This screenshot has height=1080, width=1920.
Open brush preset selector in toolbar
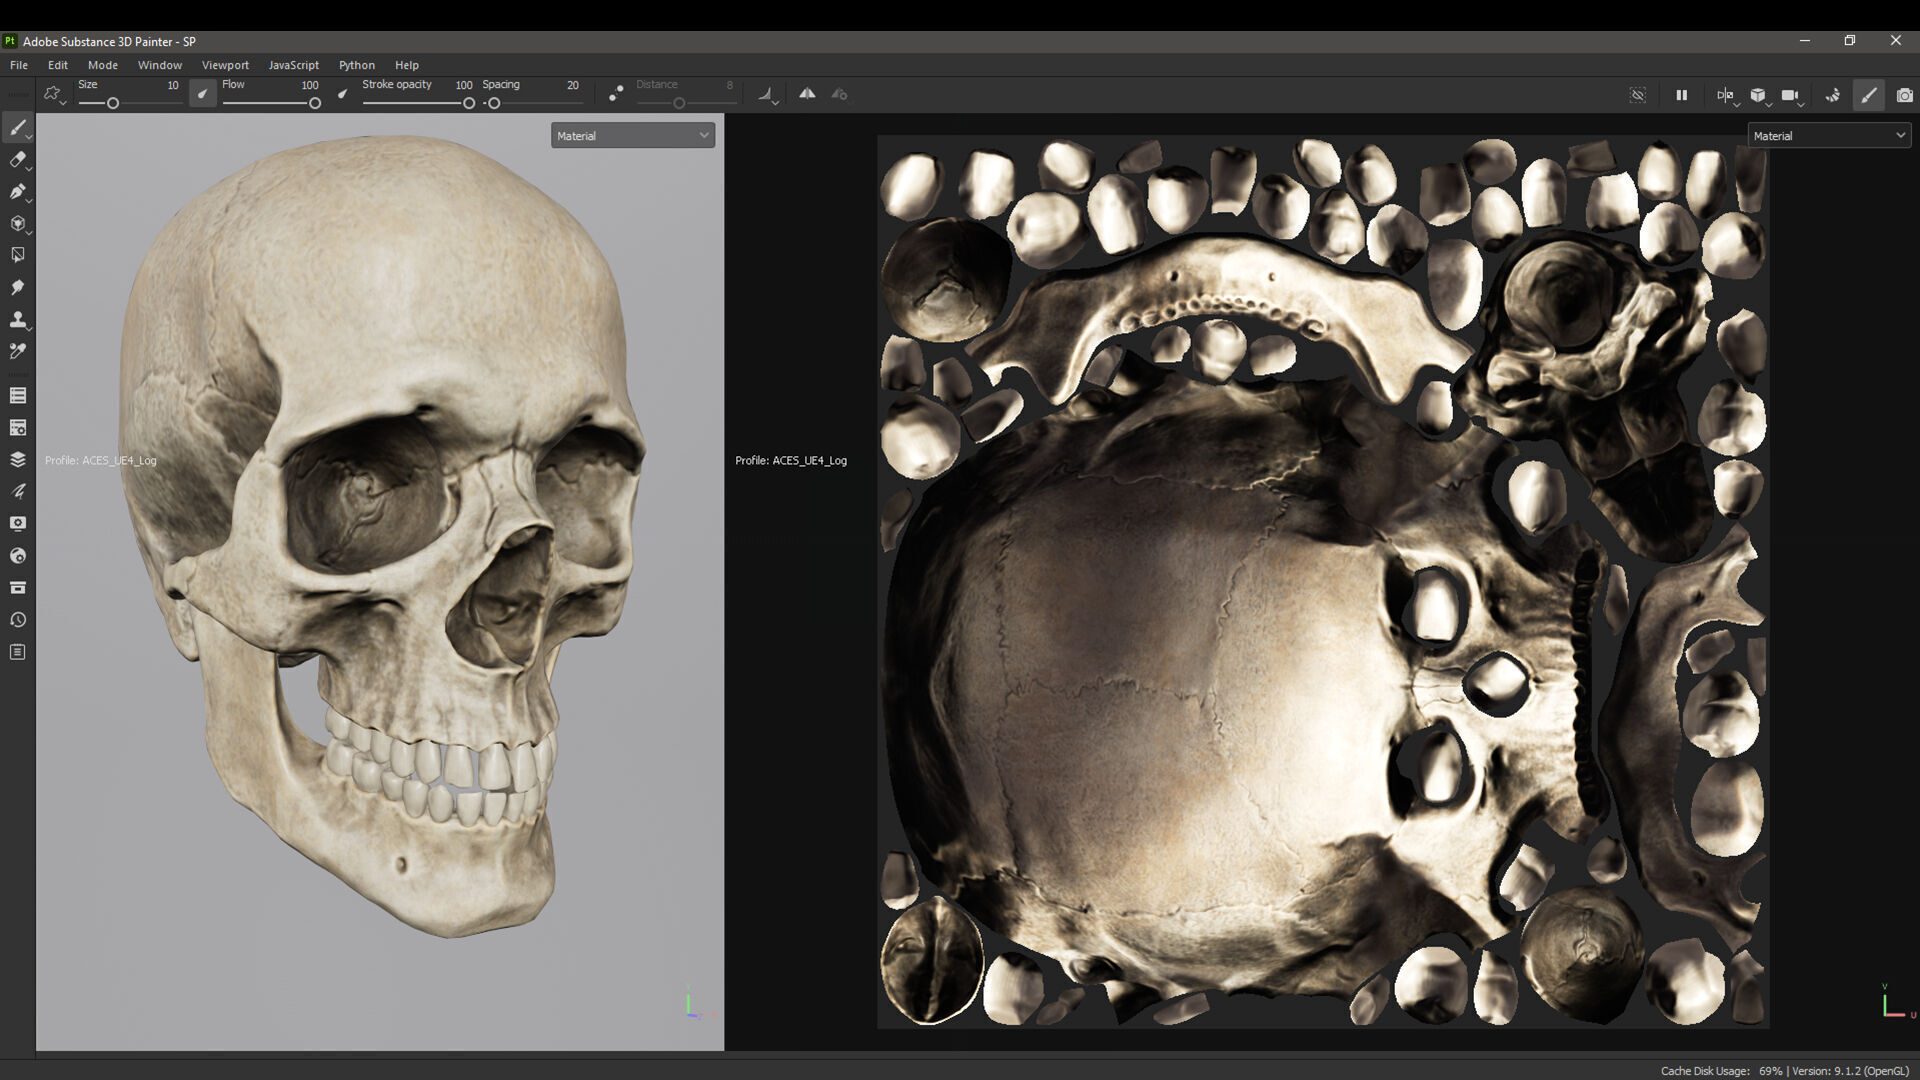pyautogui.click(x=54, y=94)
